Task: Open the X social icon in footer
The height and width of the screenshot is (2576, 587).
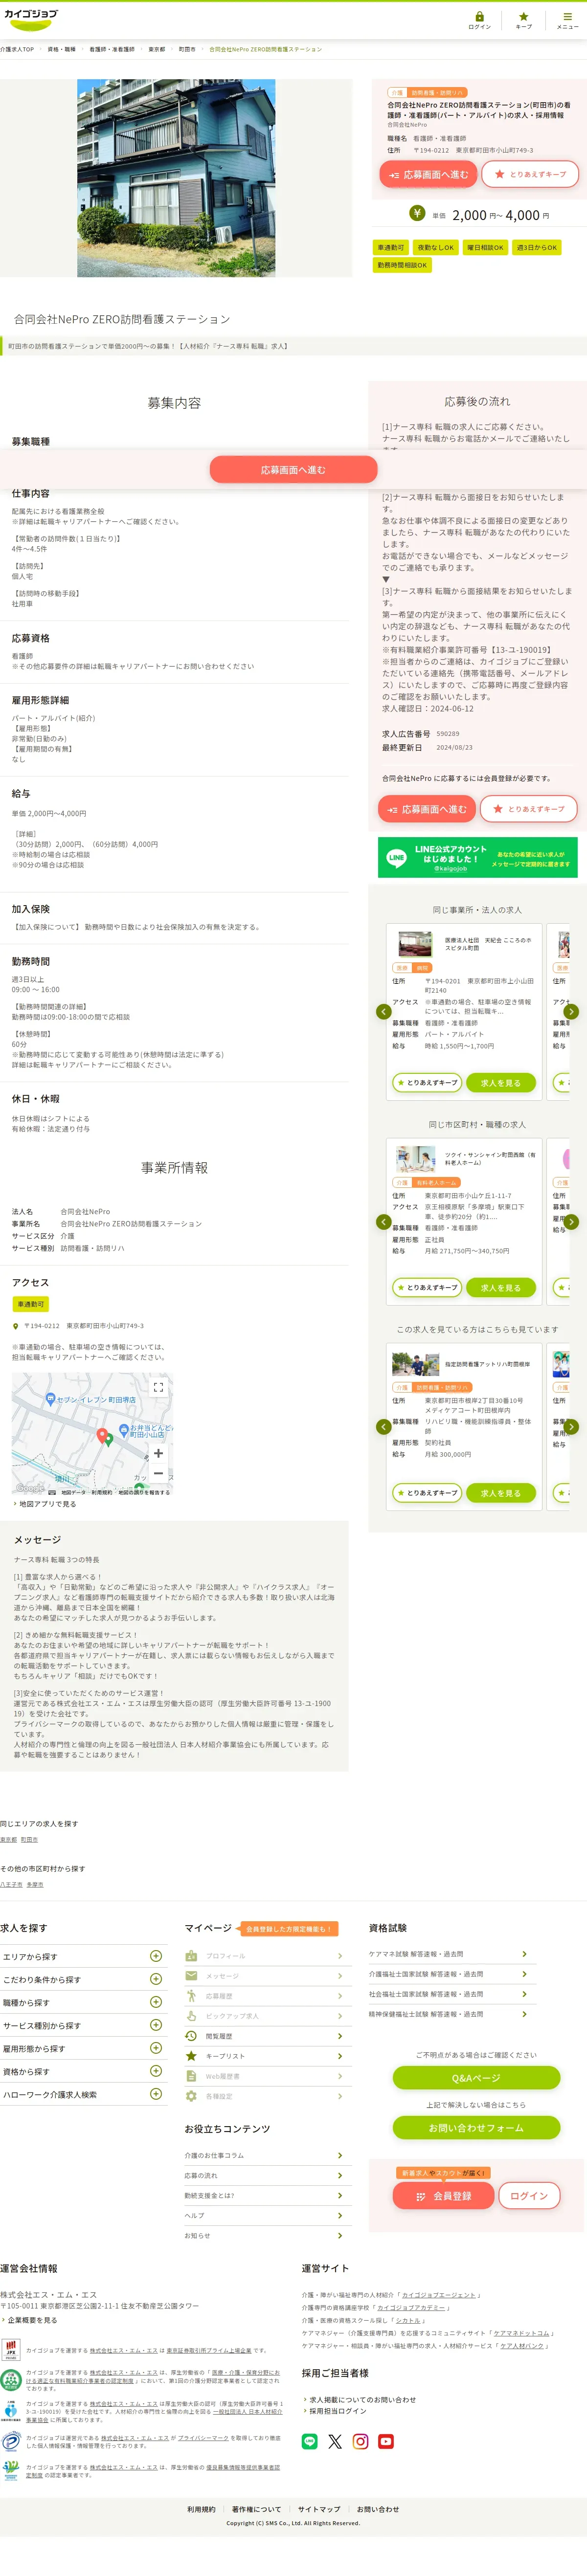Action: (335, 2441)
